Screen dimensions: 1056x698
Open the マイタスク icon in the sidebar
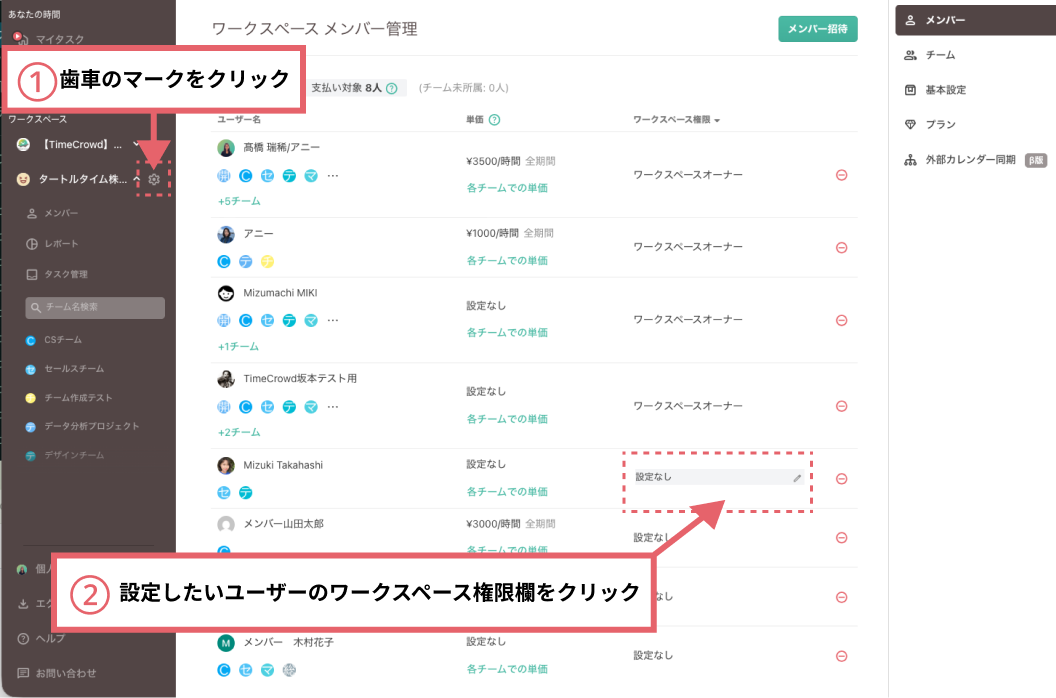[x=22, y=39]
